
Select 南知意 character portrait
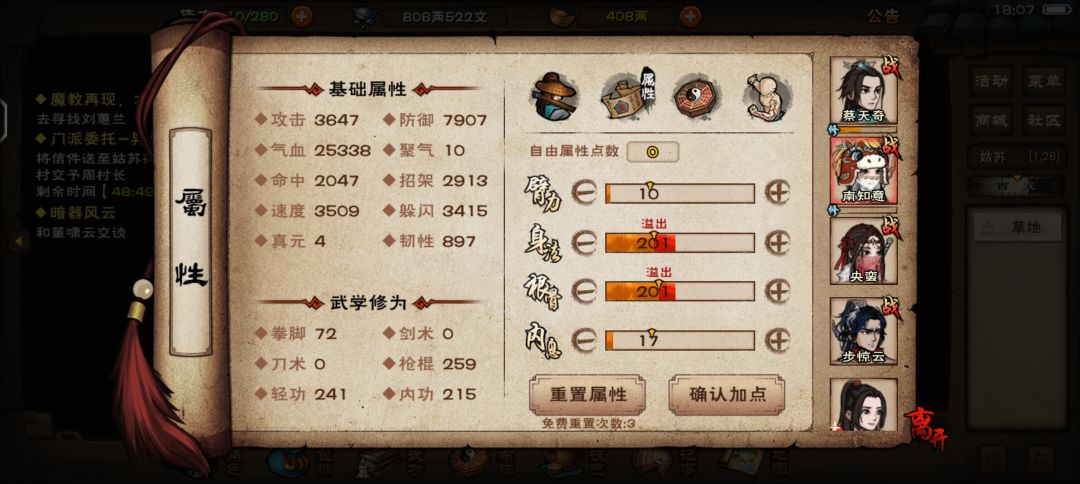tap(864, 169)
